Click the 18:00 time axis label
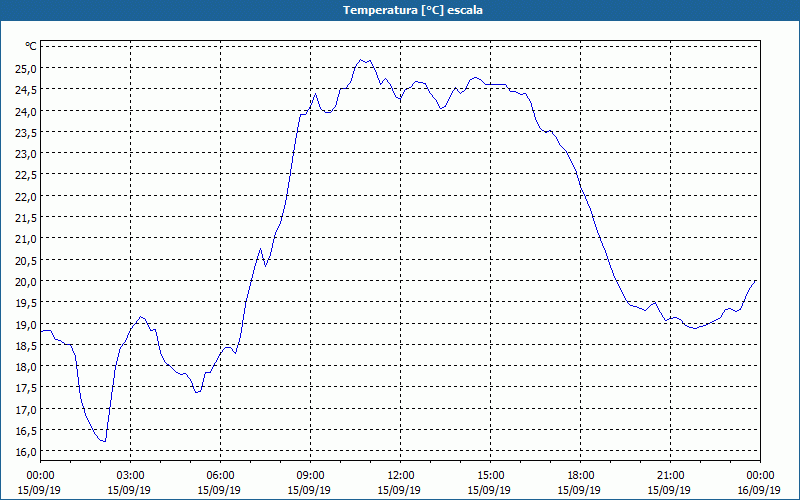This screenshot has width=800, height=500. click(x=580, y=476)
